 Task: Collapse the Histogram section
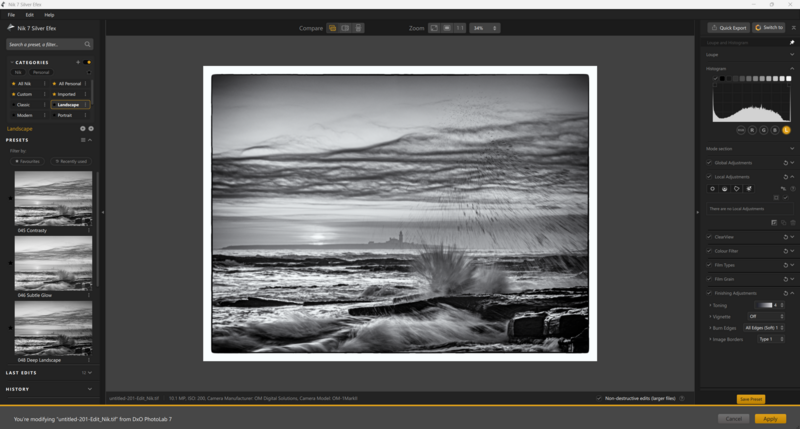(792, 68)
